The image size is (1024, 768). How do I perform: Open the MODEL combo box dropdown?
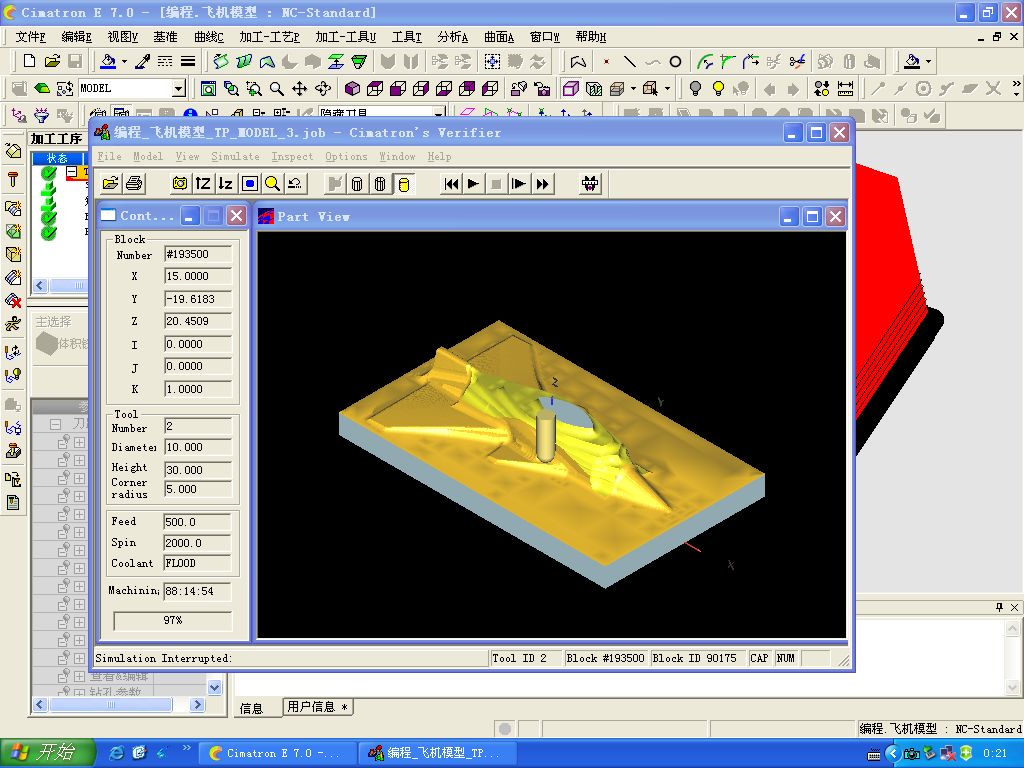click(x=178, y=88)
